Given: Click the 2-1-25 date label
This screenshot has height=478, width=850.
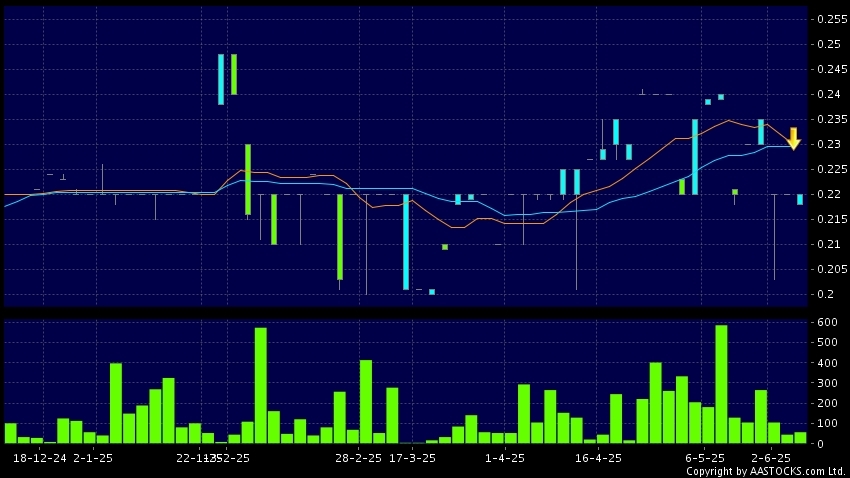Looking at the screenshot, I should point(93,458).
